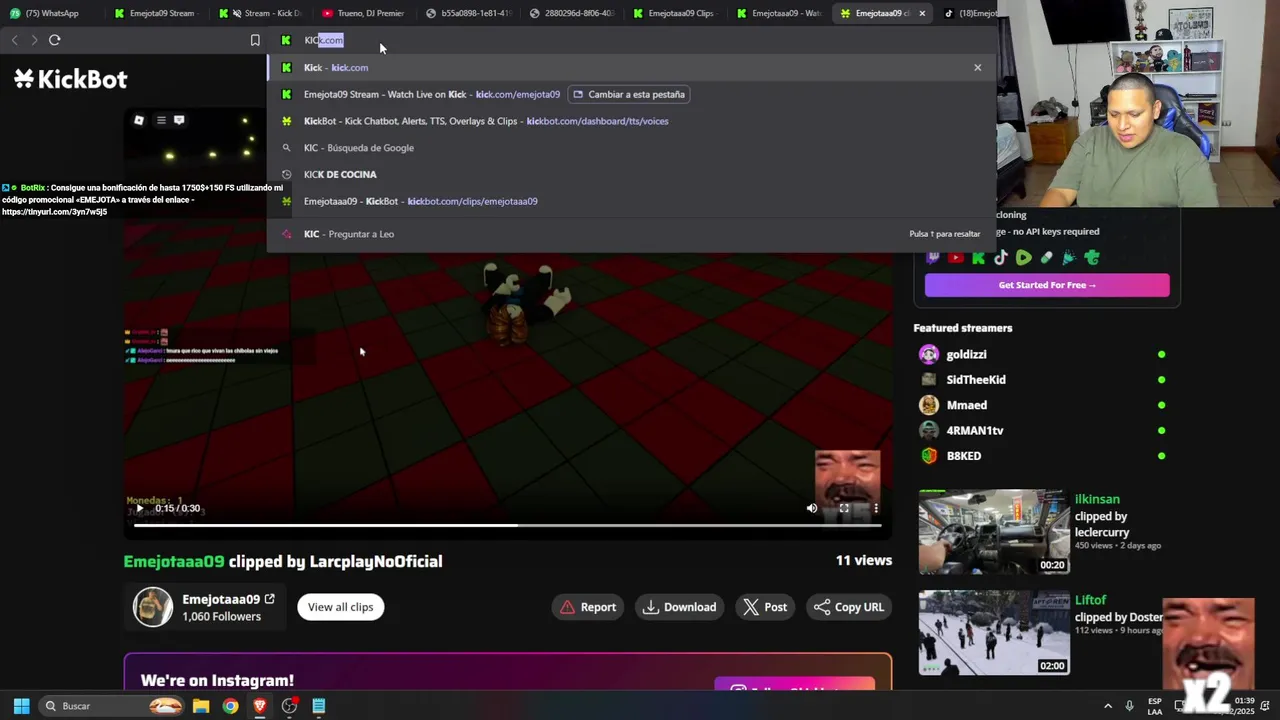Screen dimensions: 1280x720
Task: Post the clip to X
Action: tap(765, 607)
